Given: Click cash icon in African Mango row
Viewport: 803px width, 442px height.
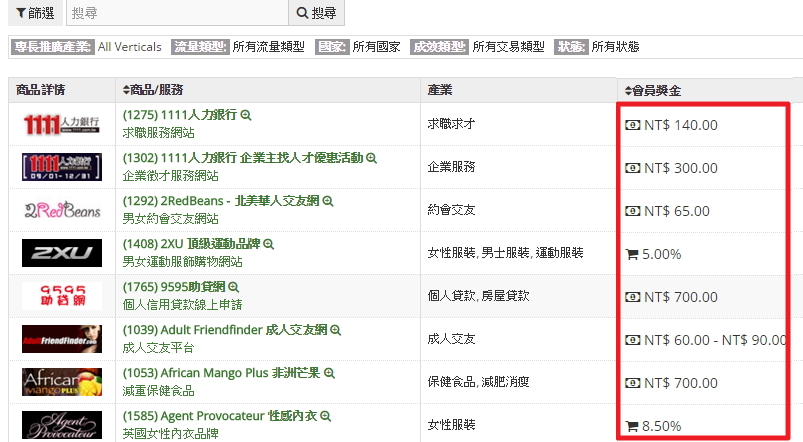Looking at the screenshot, I should click(x=632, y=383).
